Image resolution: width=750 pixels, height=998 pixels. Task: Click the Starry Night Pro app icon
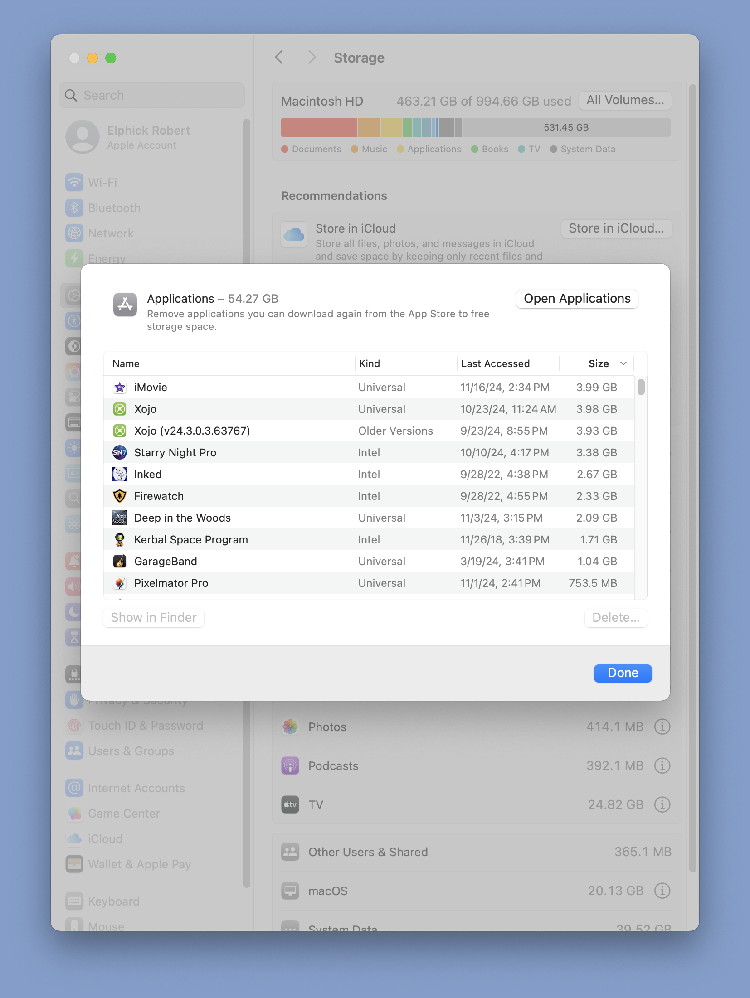pos(120,452)
